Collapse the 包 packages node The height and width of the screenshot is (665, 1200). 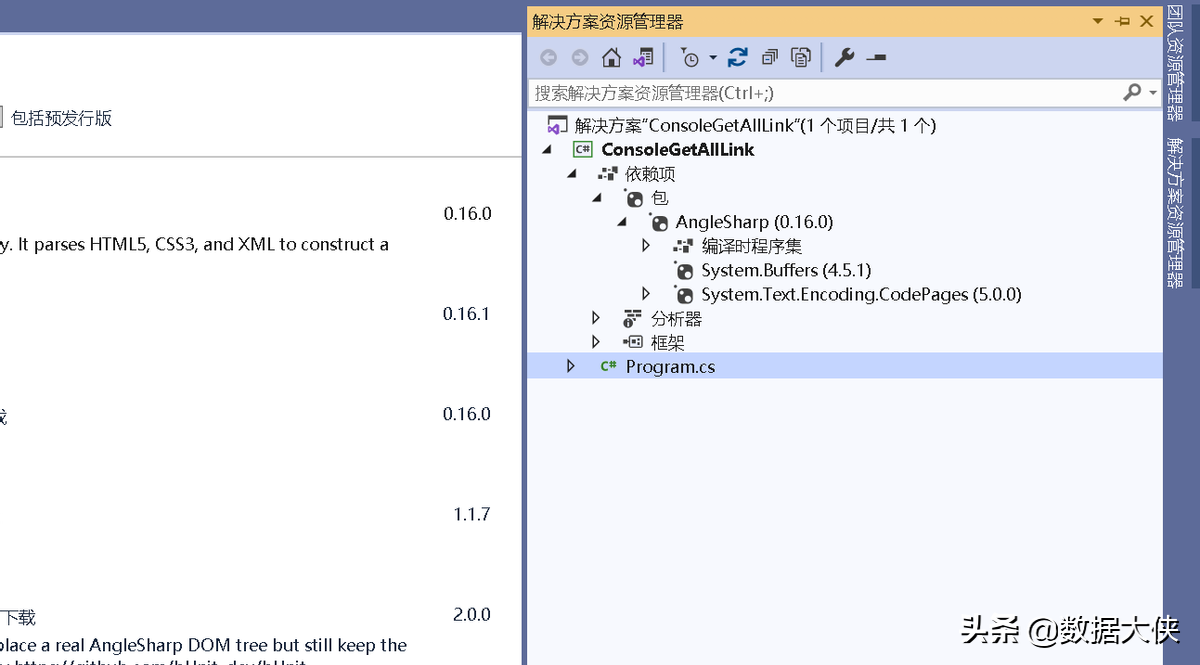[x=596, y=198]
